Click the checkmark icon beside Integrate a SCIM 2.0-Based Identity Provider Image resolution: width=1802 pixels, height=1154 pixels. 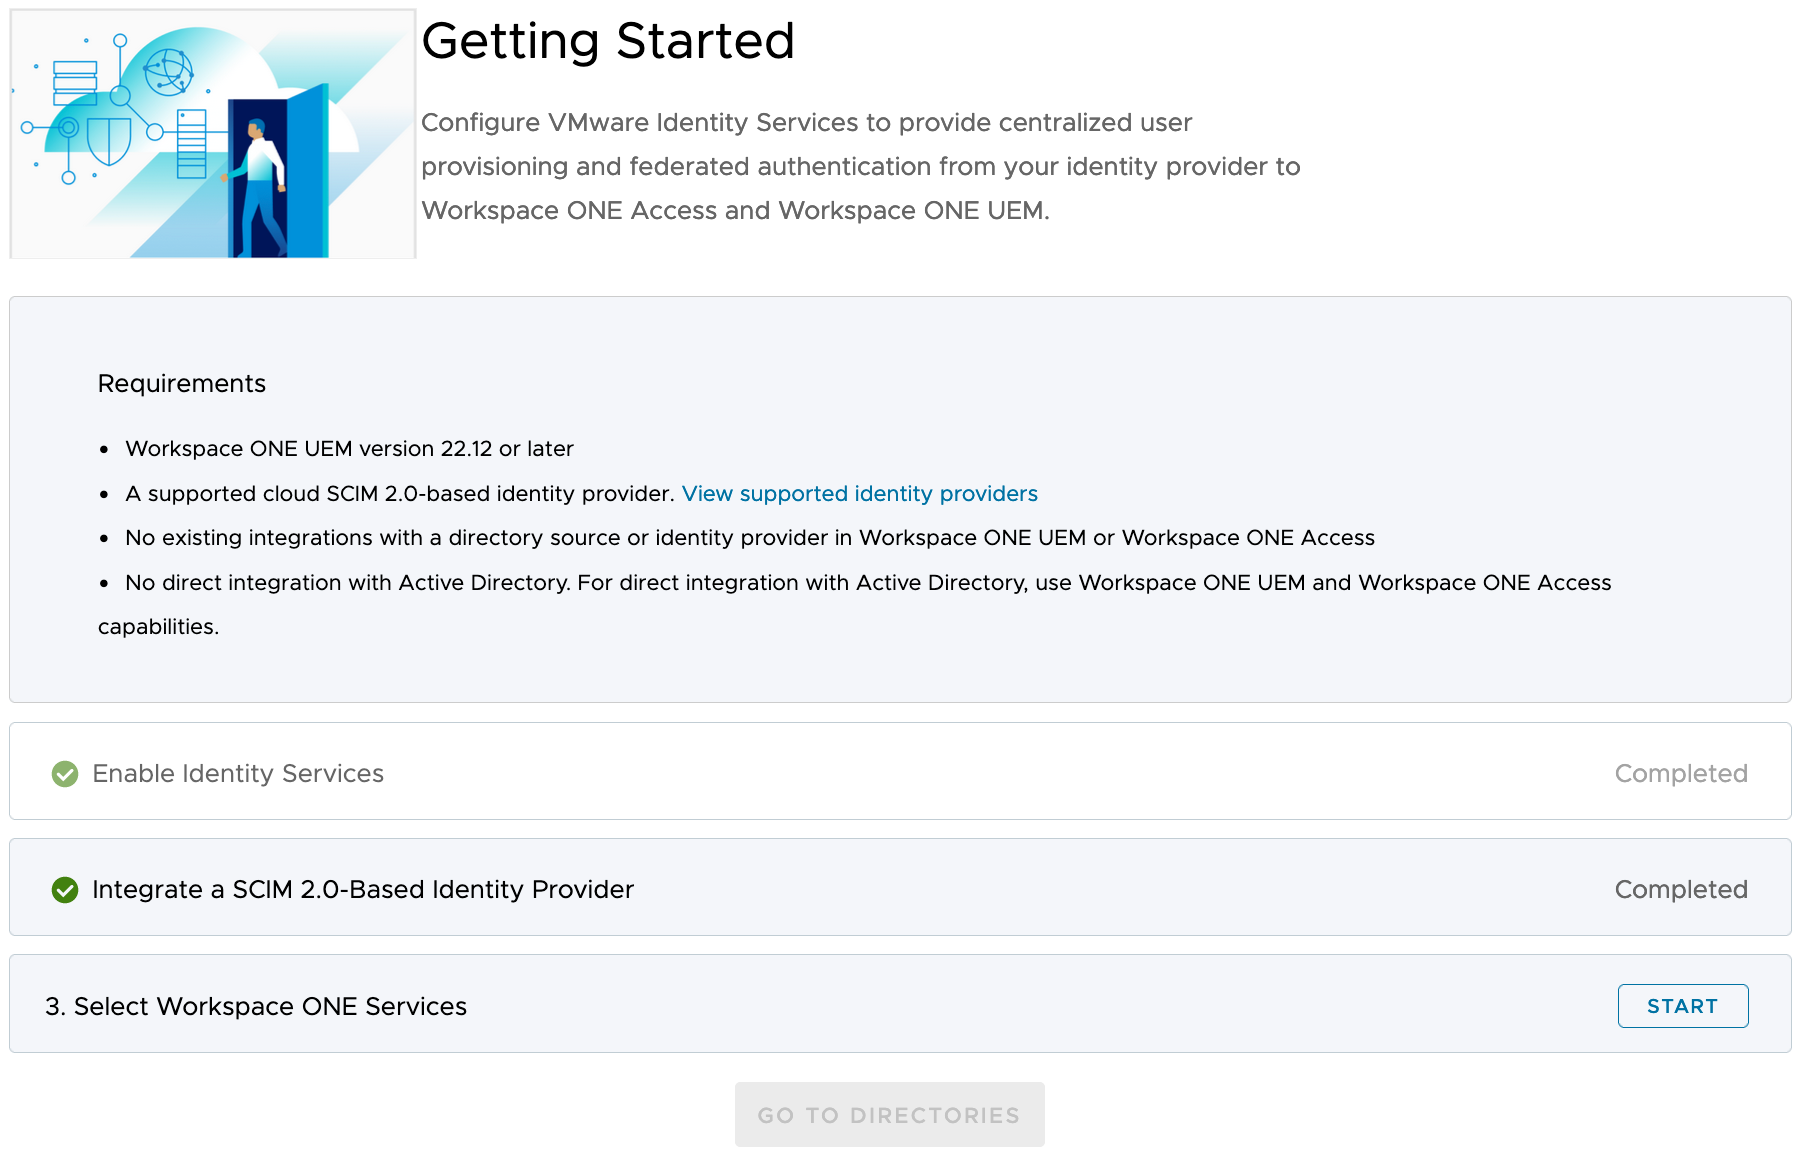[x=65, y=890]
